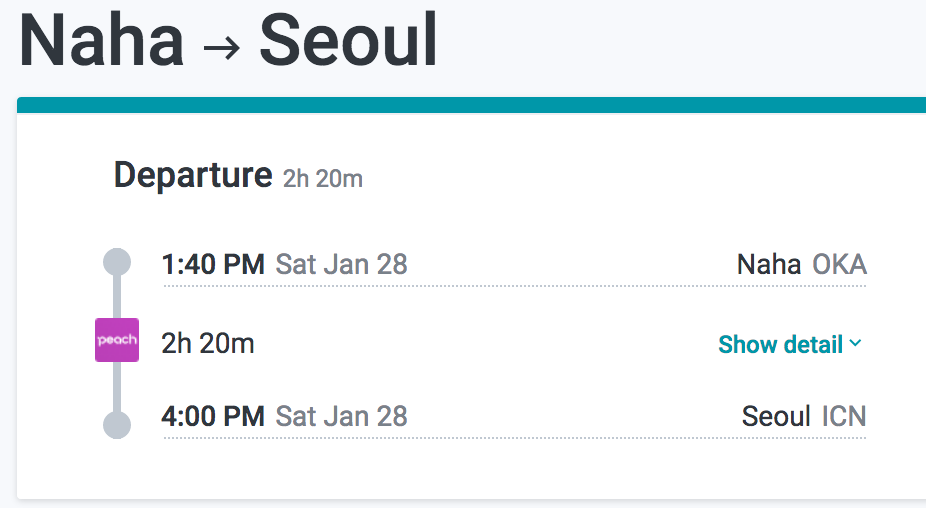
Task: Expand flight info via Show detail link
Action: pos(790,344)
